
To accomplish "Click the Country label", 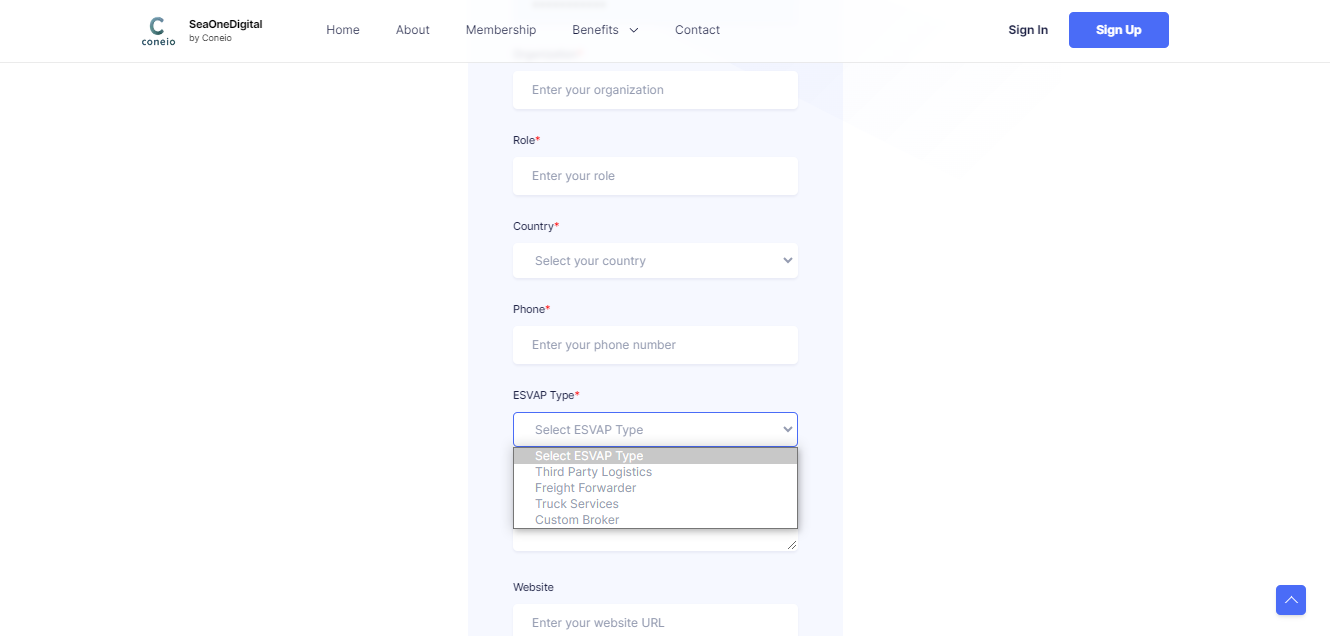I will tap(536, 226).
